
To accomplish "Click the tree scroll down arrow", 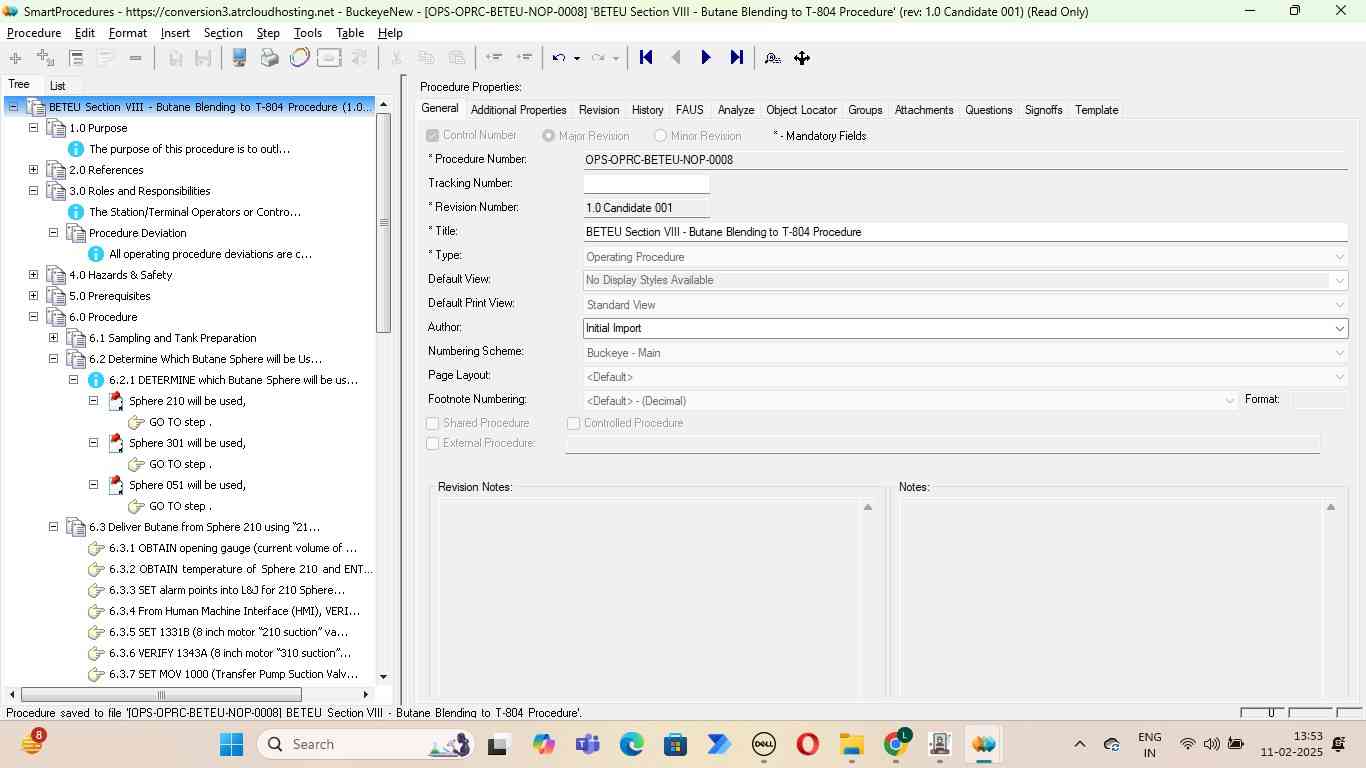I will point(383,677).
